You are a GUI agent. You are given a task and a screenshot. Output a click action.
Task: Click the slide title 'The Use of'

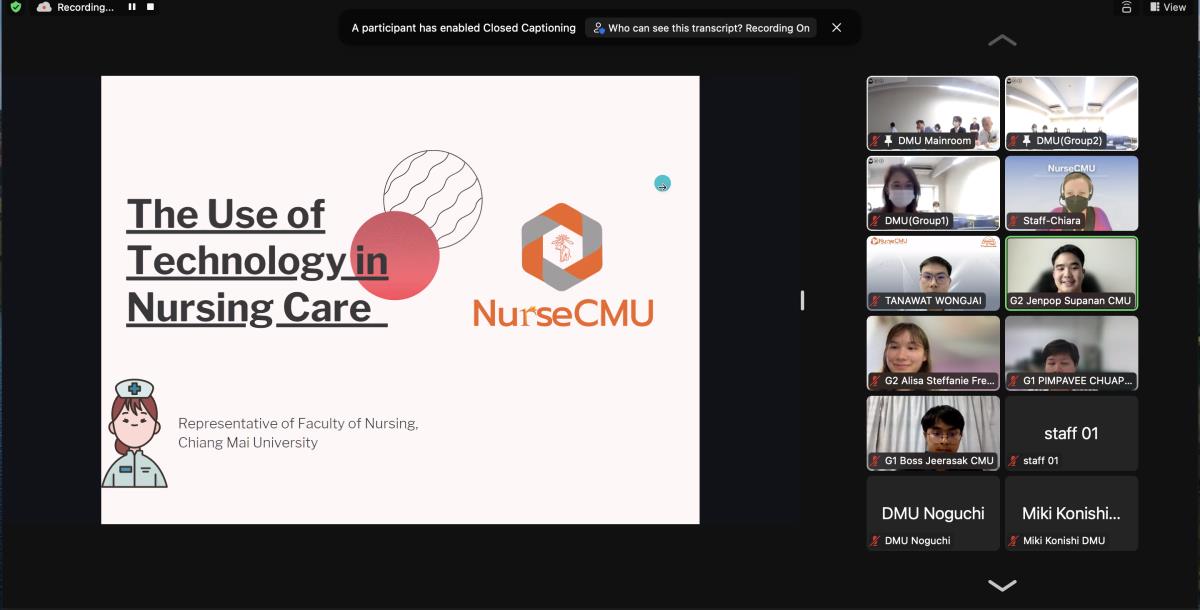pos(226,214)
